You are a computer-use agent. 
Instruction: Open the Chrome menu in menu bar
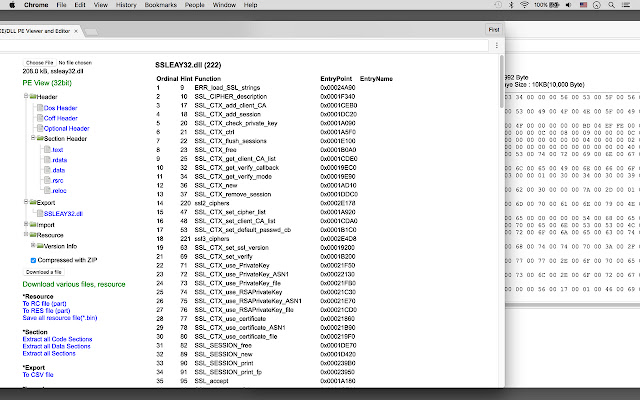(x=36, y=5)
